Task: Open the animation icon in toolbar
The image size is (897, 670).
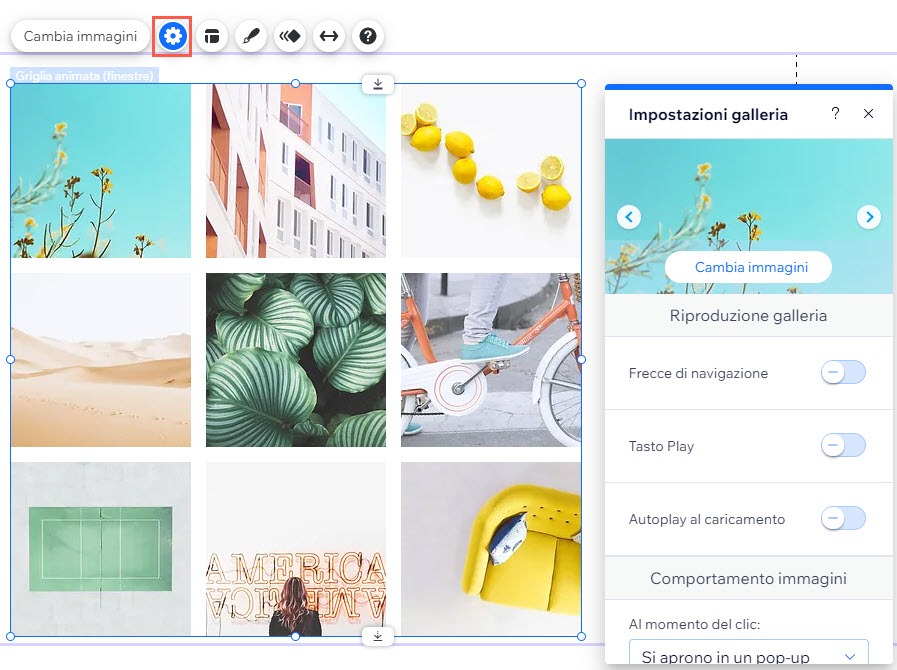Action: coord(289,36)
